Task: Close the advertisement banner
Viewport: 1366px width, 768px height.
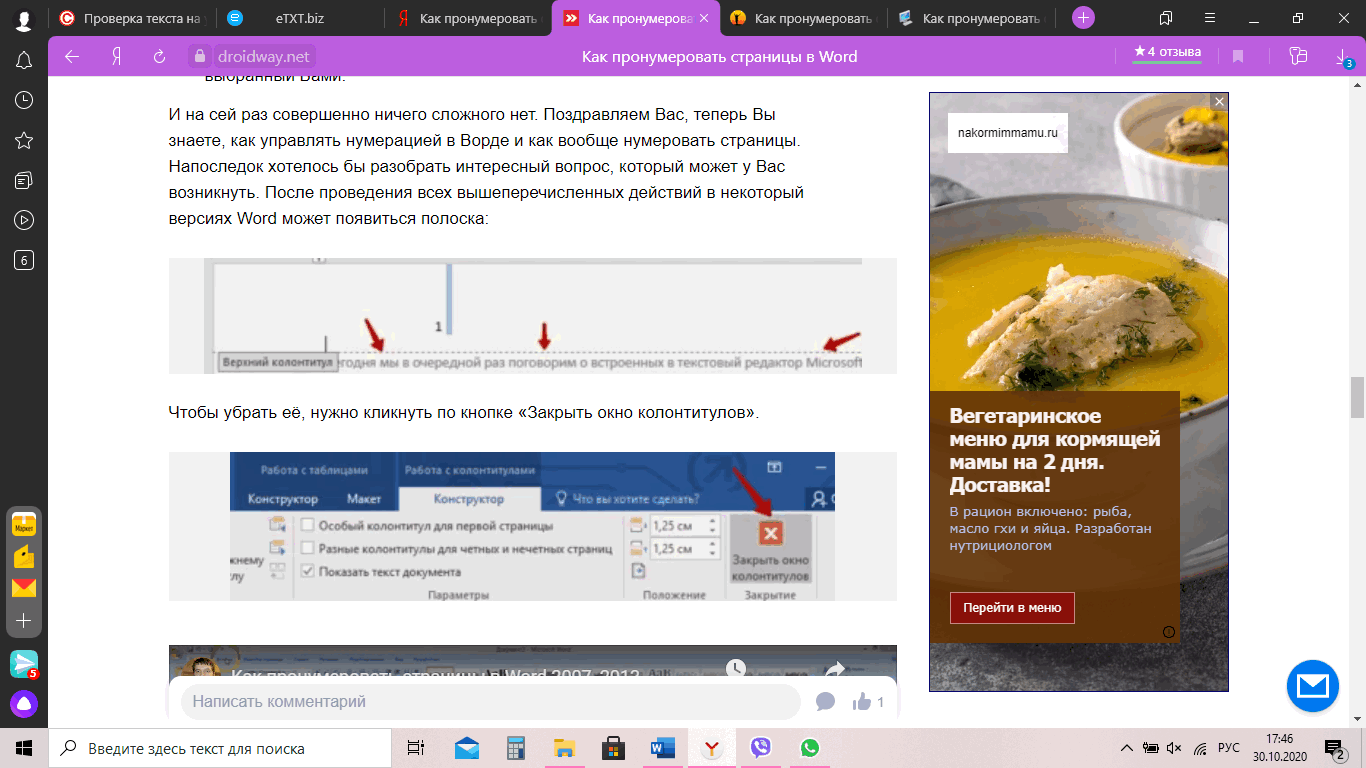Action: (x=1218, y=101)
